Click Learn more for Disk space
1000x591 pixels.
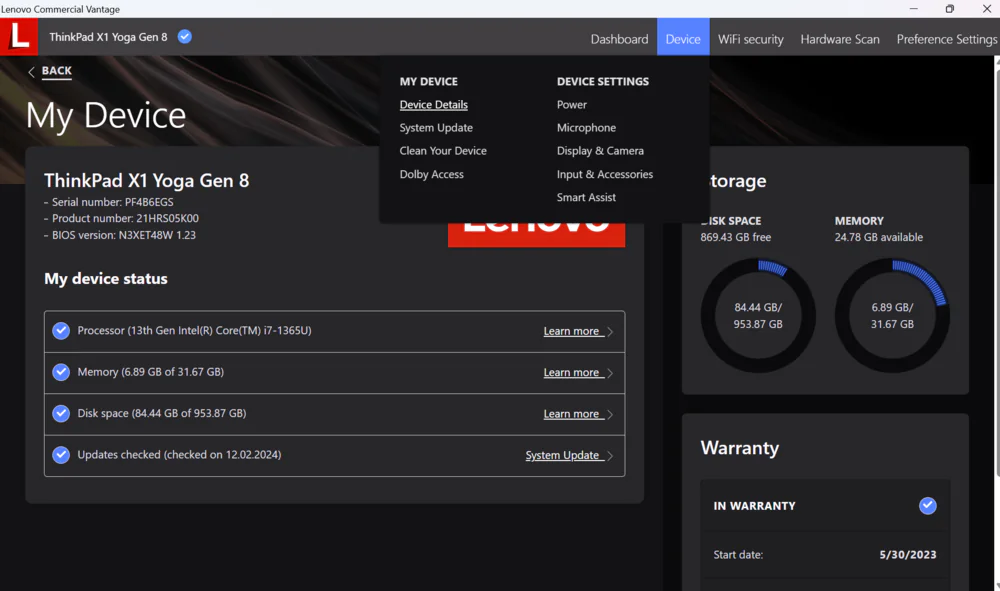pyautogui.click(x=571, y=414)
